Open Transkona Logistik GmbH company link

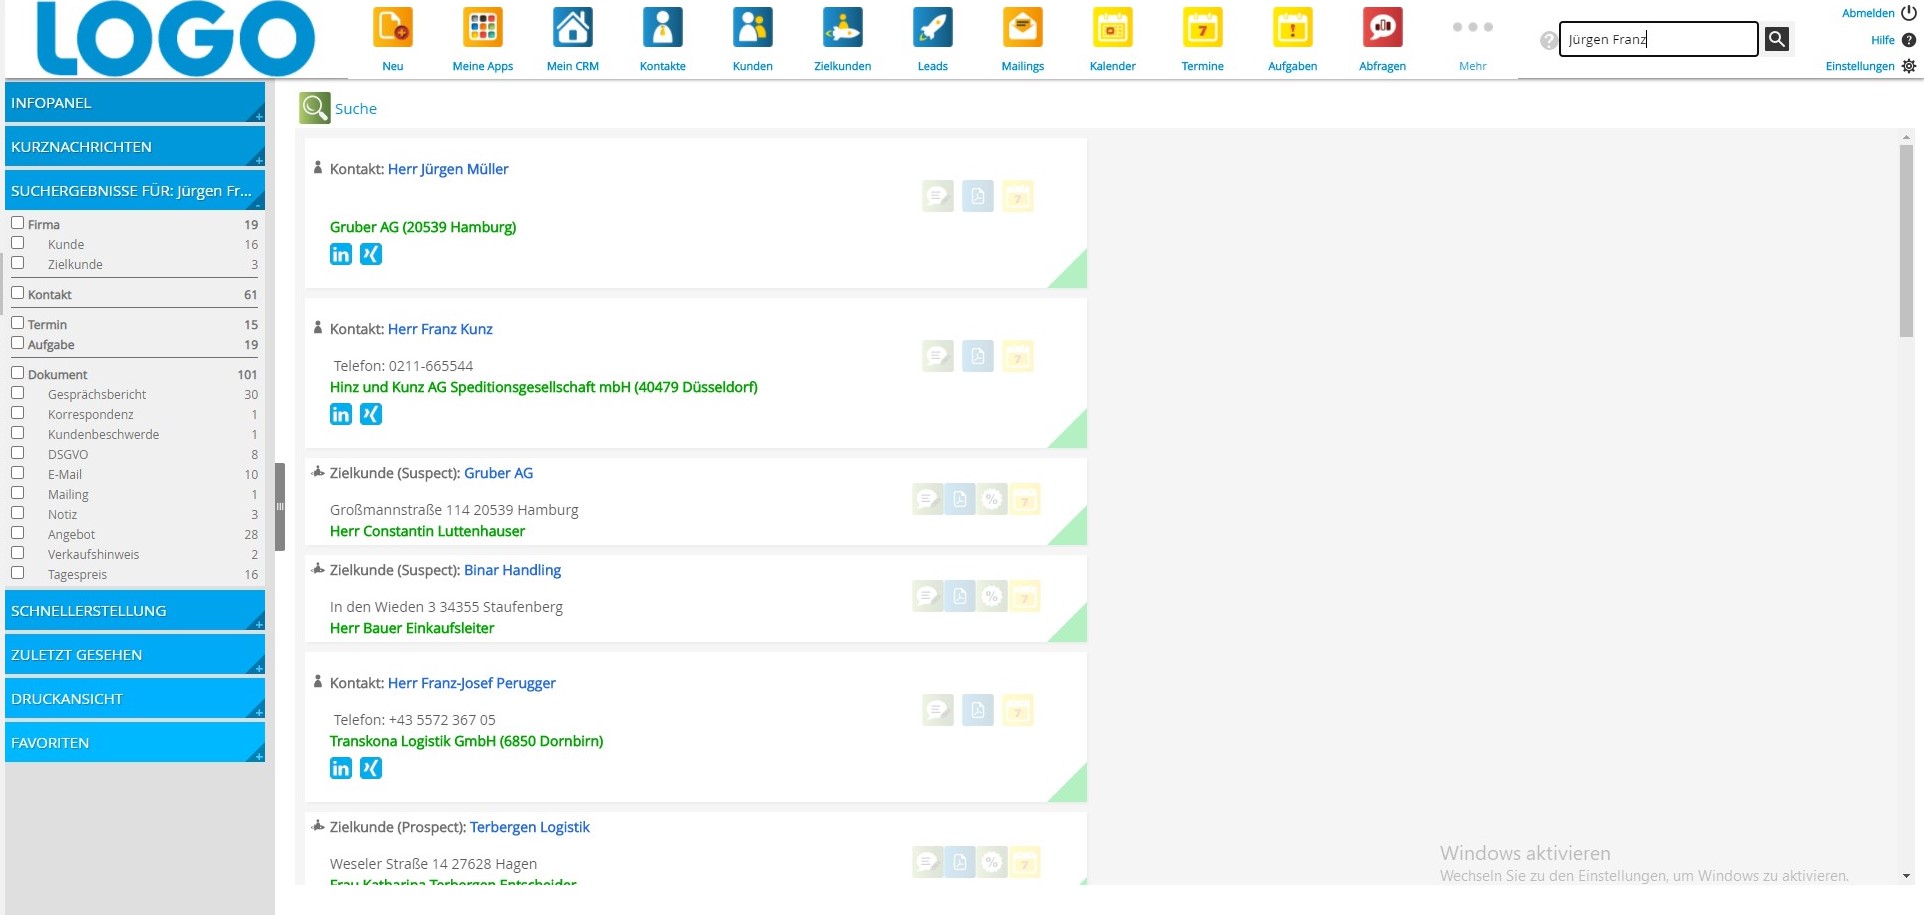click(466, 741)
